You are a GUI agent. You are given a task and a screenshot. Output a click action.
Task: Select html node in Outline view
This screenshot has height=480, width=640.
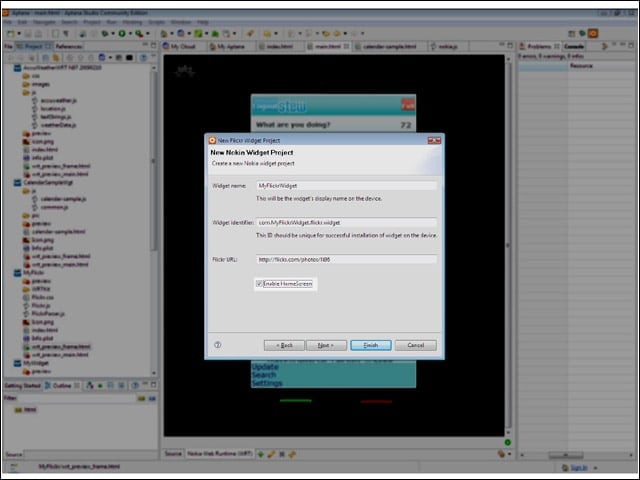tap(30, 409)
